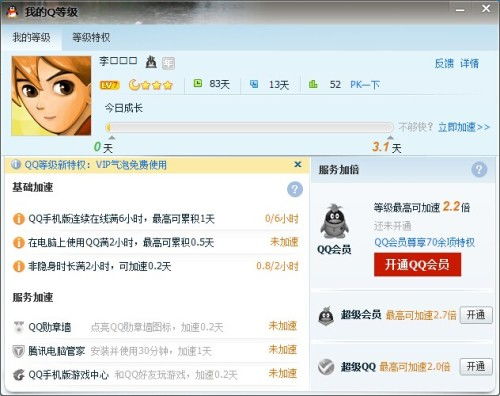Click the info icon for 在电脑上使用QQ row

pos(19,242)
